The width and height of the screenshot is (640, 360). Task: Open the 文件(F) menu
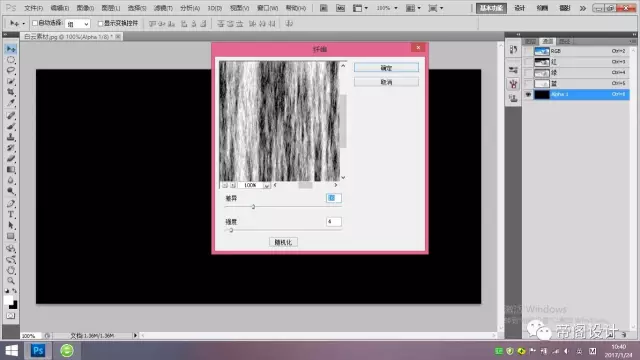[33, 8]
